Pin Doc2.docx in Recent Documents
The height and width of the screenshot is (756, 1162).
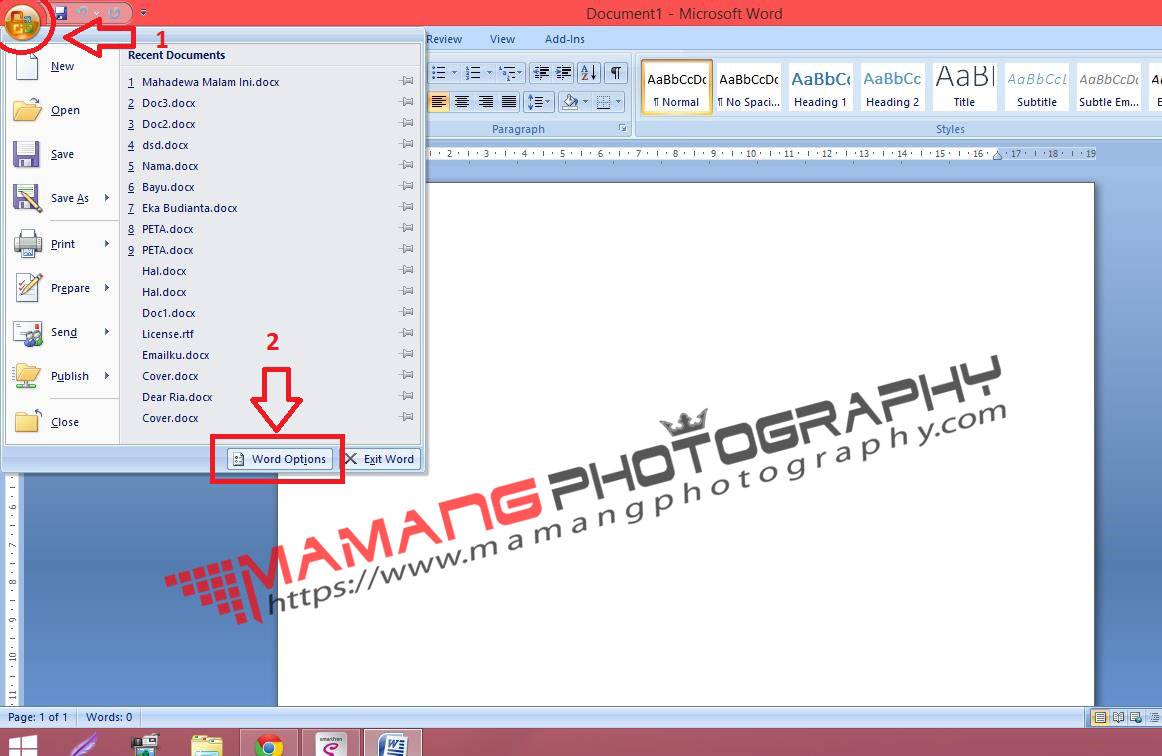point(406,122)
